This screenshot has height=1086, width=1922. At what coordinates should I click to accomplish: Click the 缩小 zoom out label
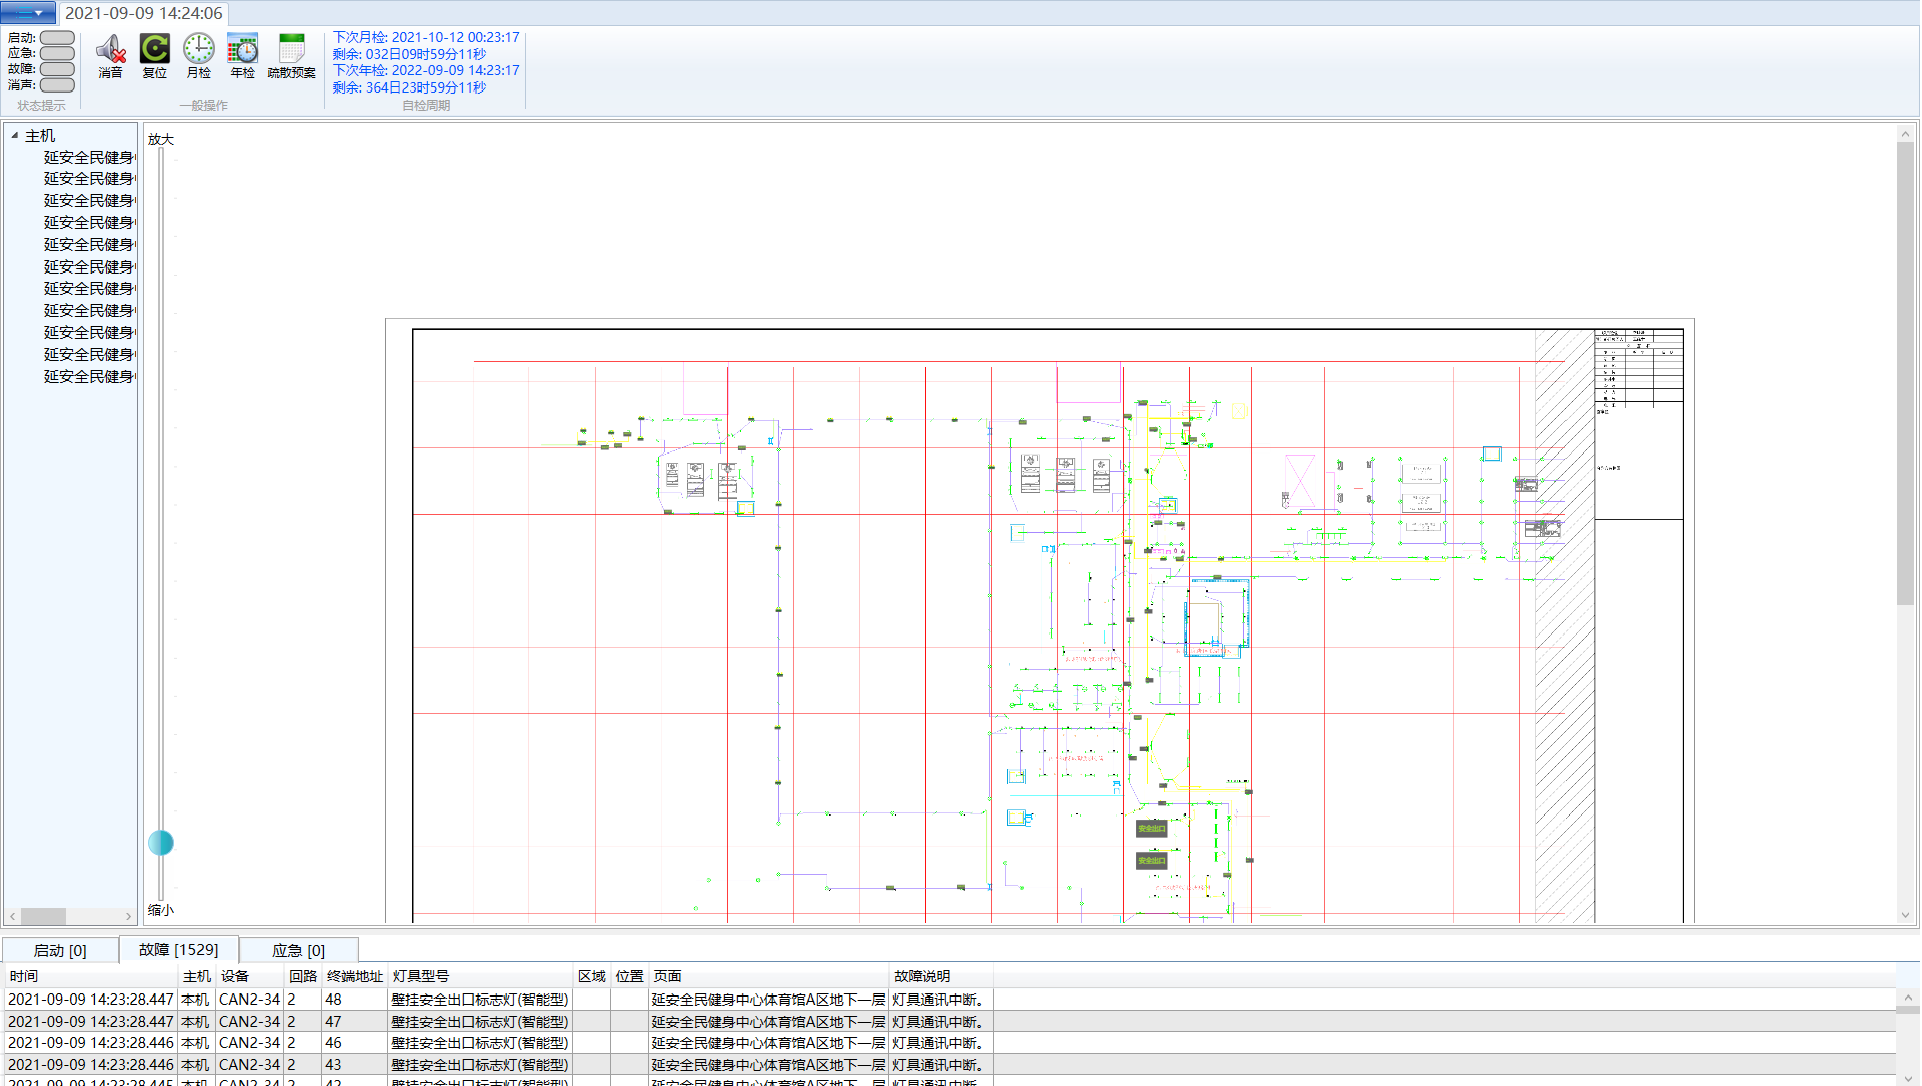point(160,910)
